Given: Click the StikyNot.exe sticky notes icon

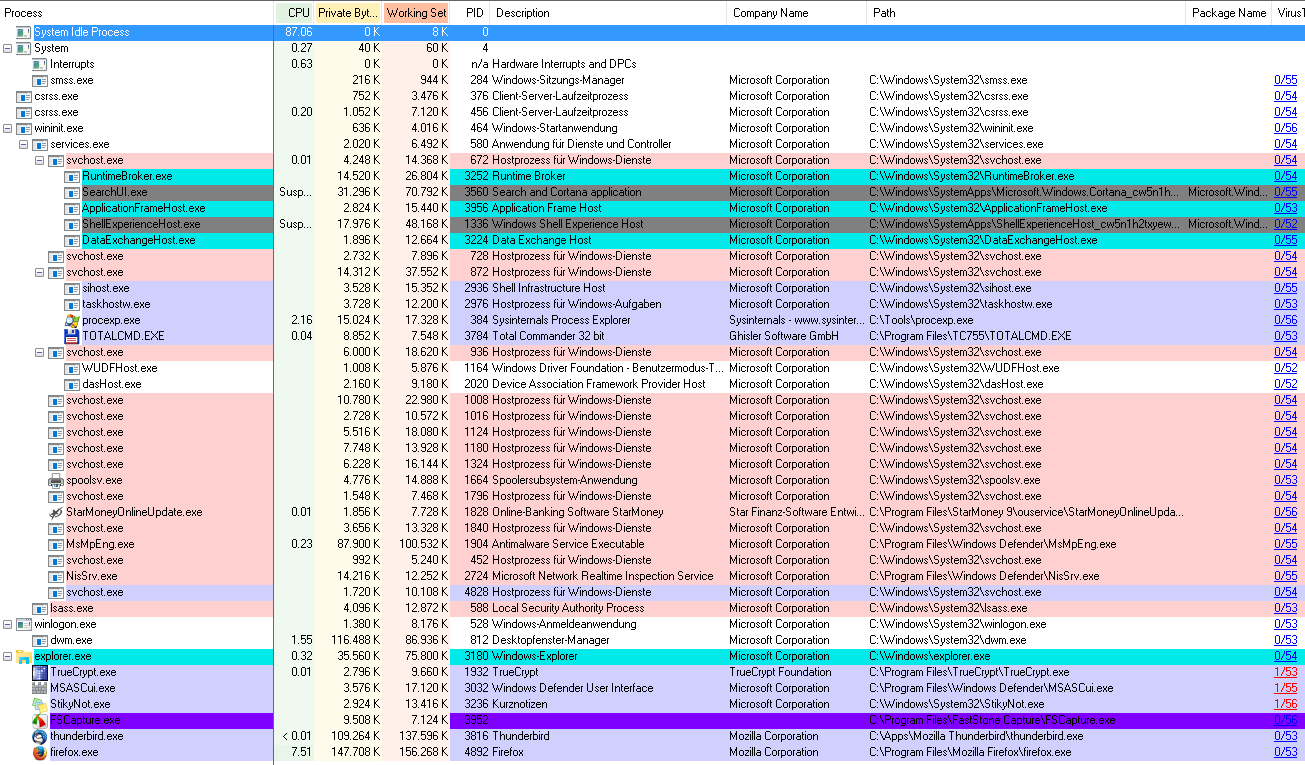Looking at the screenshot, I should tap(40, 704).
